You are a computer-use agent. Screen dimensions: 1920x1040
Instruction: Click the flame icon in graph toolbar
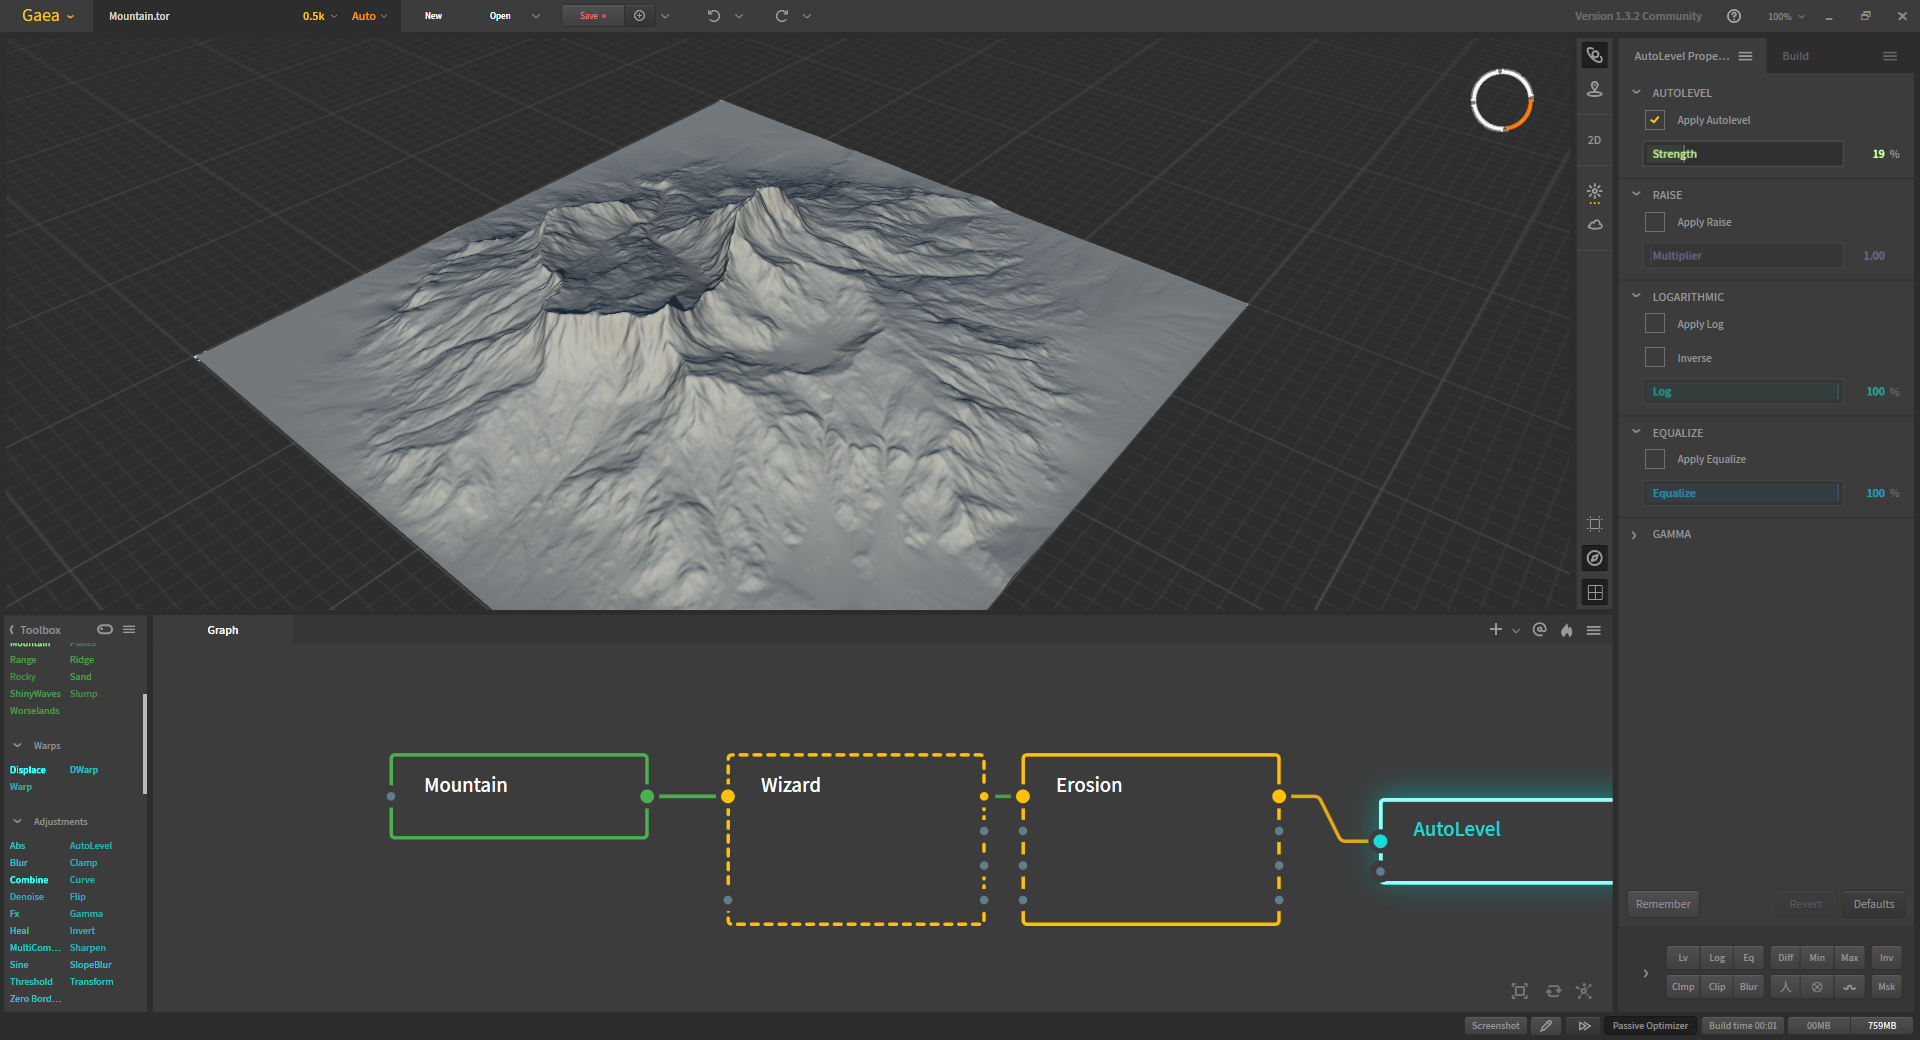tap(1566, 630)
